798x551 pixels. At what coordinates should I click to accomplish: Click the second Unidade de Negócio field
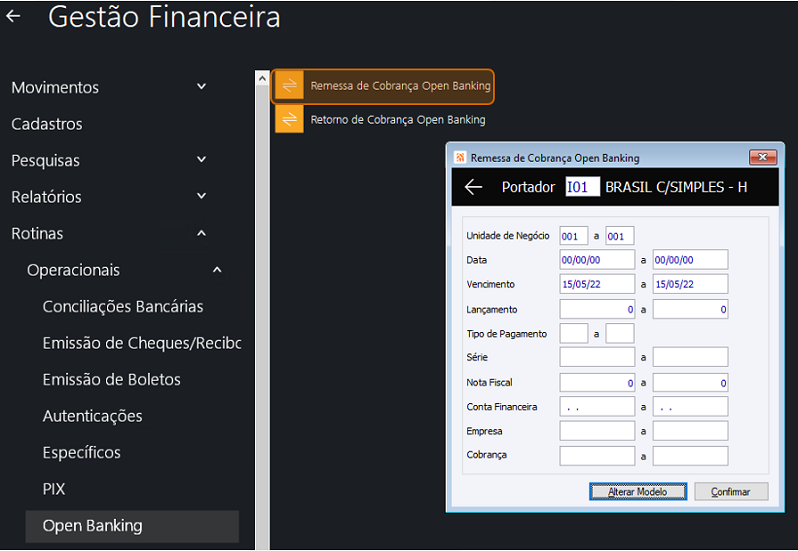pyautogui.click(x=619, y=236)
